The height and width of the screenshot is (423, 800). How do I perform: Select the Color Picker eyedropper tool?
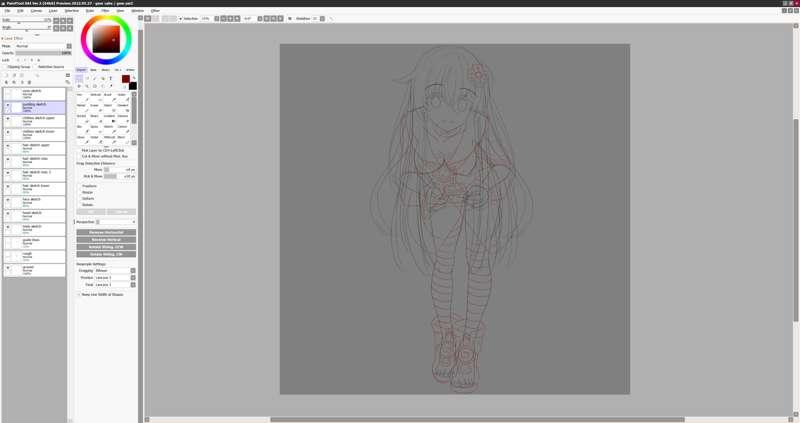(111, 86)
